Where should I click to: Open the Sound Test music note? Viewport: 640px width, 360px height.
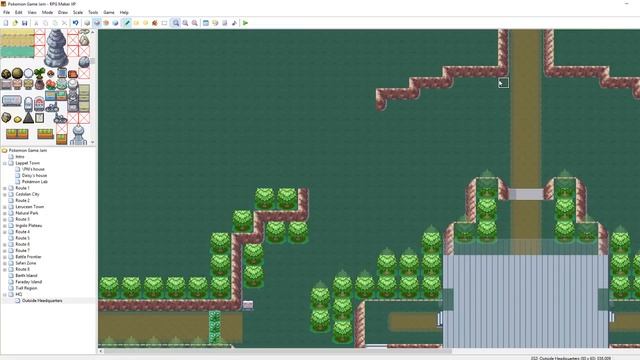click(234, 23)
